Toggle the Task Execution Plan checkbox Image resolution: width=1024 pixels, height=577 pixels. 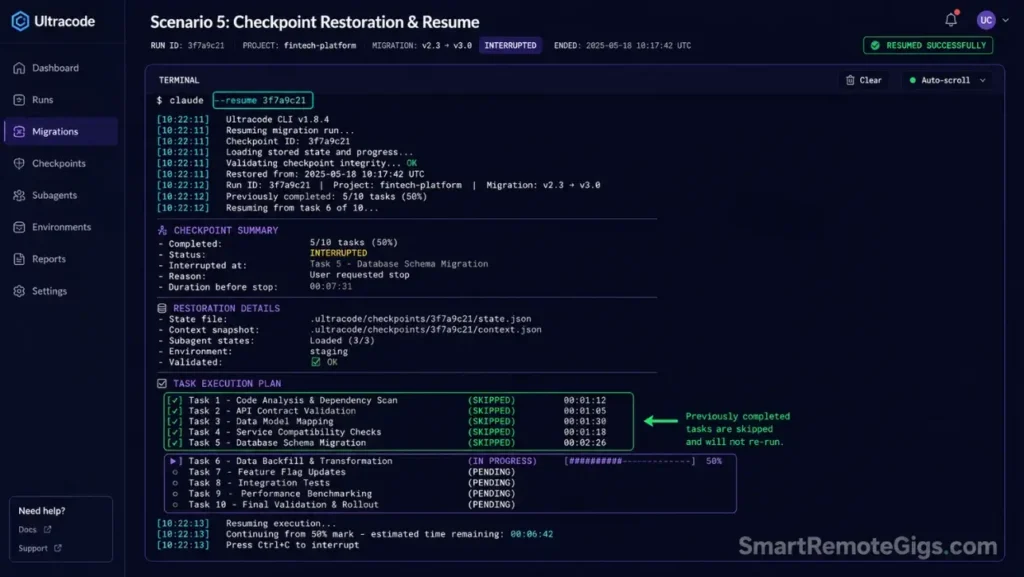pos(162,384)
